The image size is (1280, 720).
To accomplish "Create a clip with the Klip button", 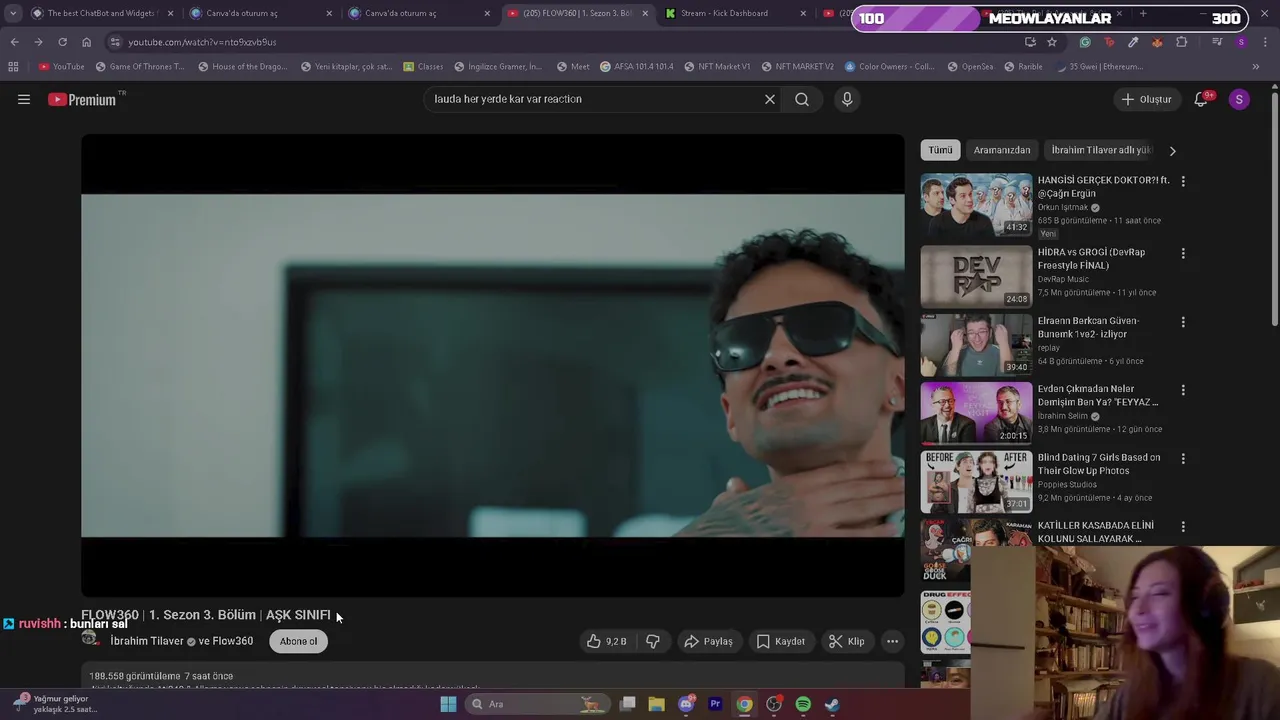I will 847,641.
